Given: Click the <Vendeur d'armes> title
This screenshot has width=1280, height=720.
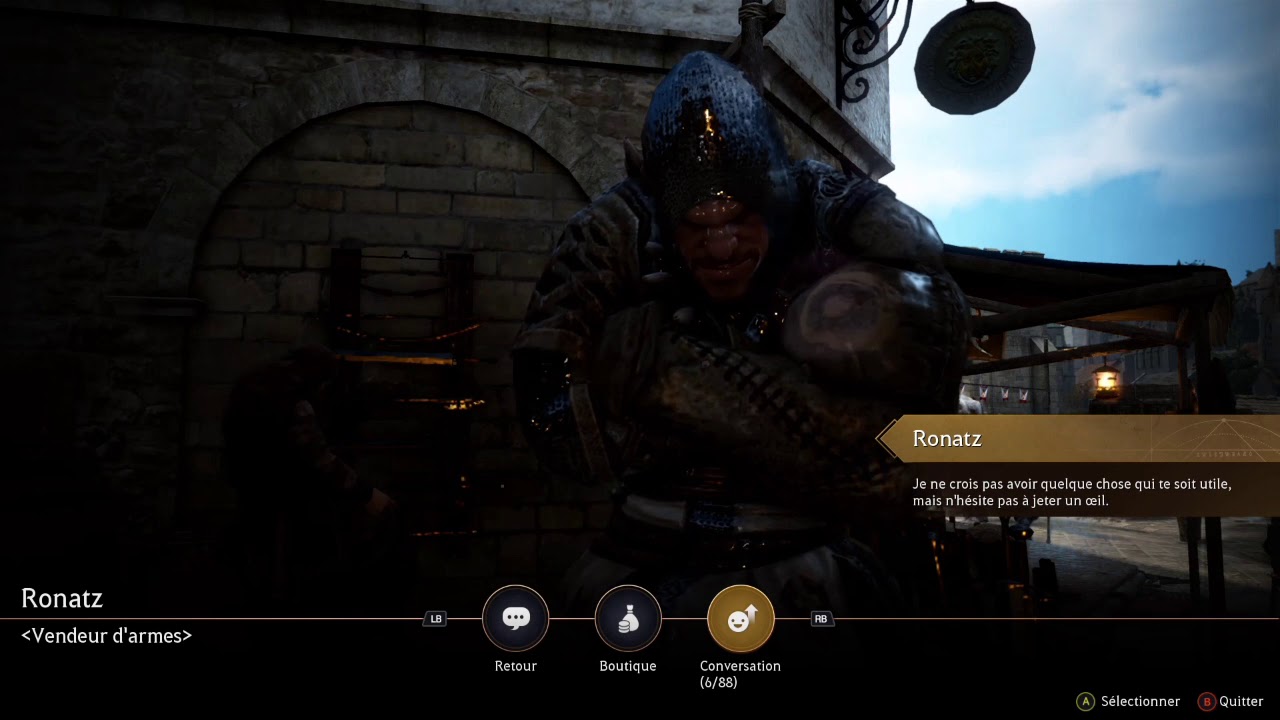Looking at the screenshot, I should click(106, 636).
